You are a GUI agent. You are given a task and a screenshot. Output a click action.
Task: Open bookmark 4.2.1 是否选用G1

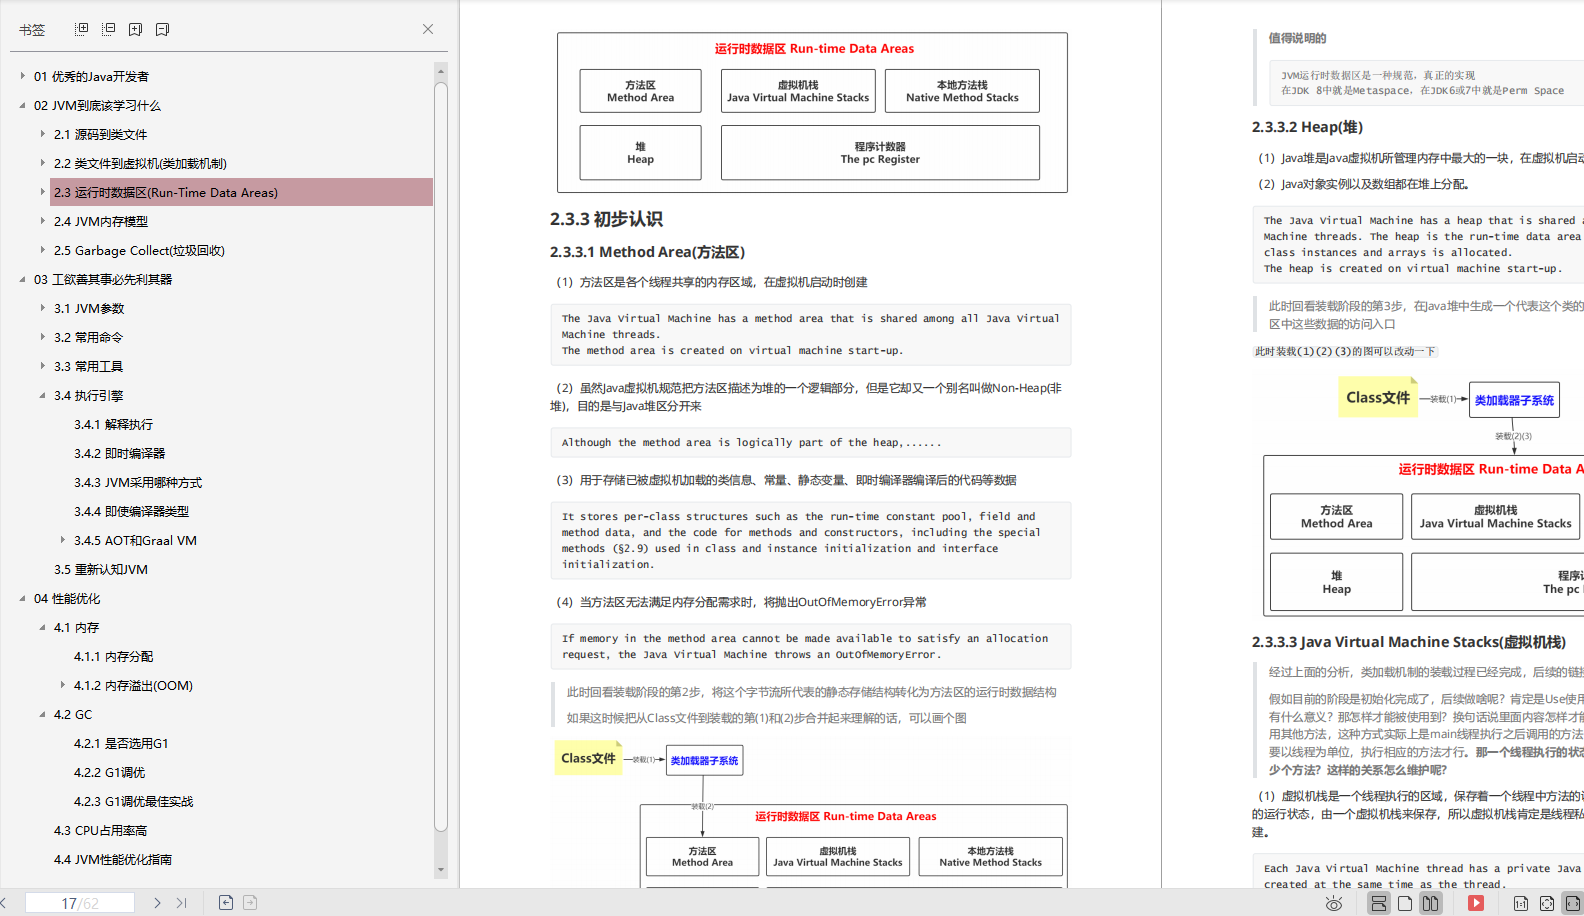pyautogui.click(x=121, y=743)
